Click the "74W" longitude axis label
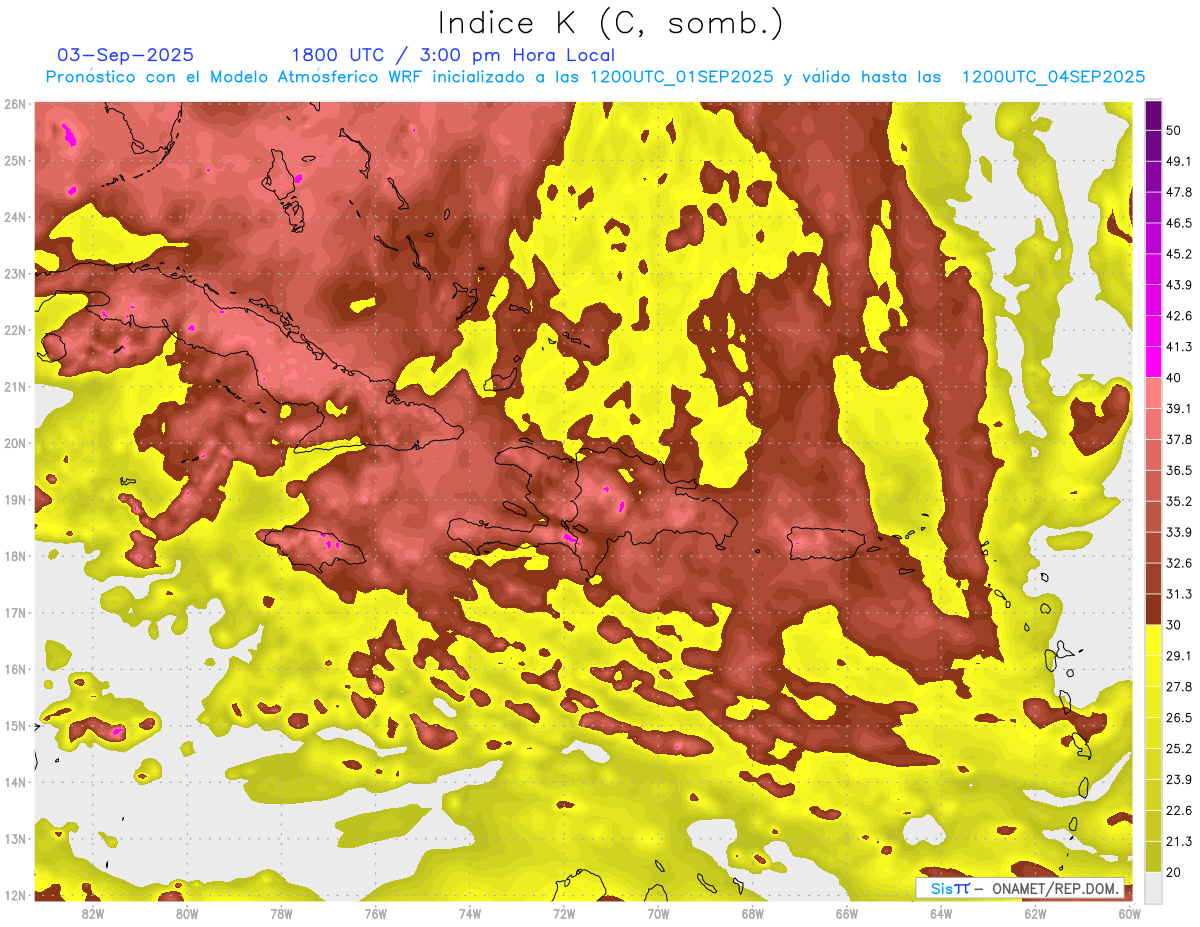 470,914
